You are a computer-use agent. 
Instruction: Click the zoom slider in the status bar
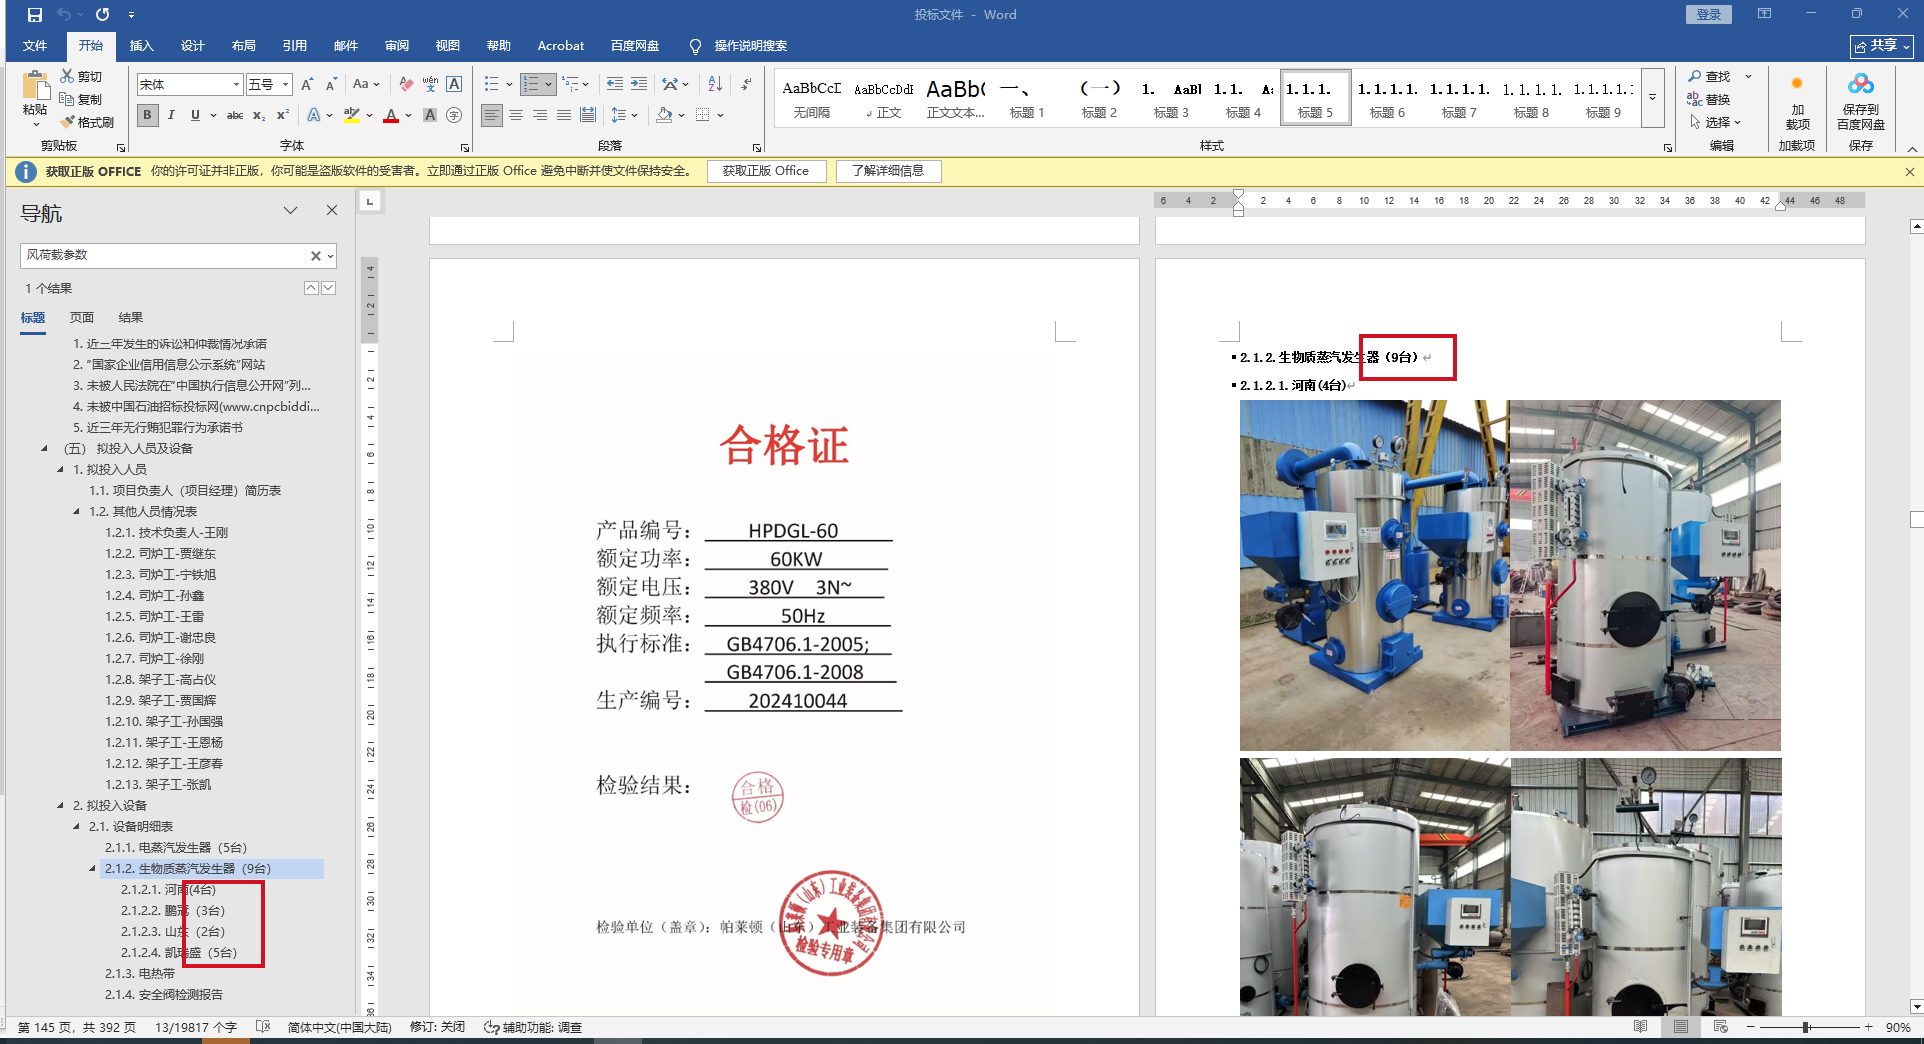tap(1807, 1027)
